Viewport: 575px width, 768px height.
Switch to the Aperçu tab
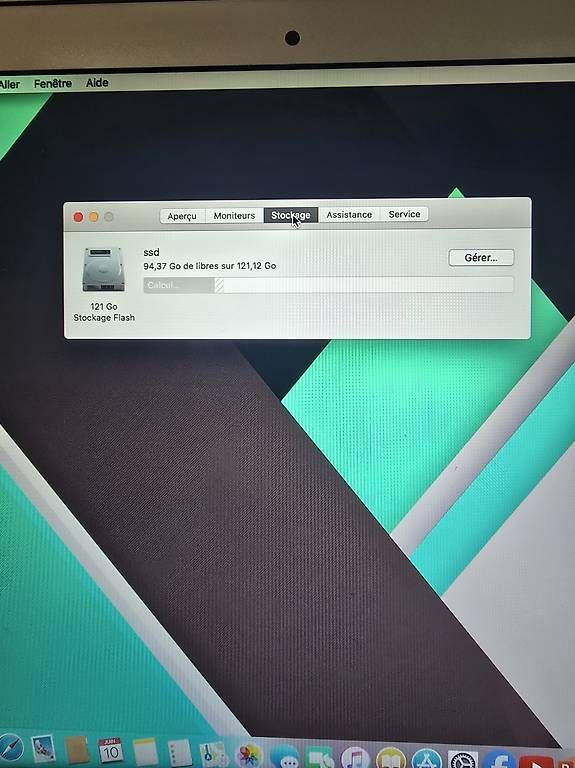pyautogui.click(x=182, y=216)
